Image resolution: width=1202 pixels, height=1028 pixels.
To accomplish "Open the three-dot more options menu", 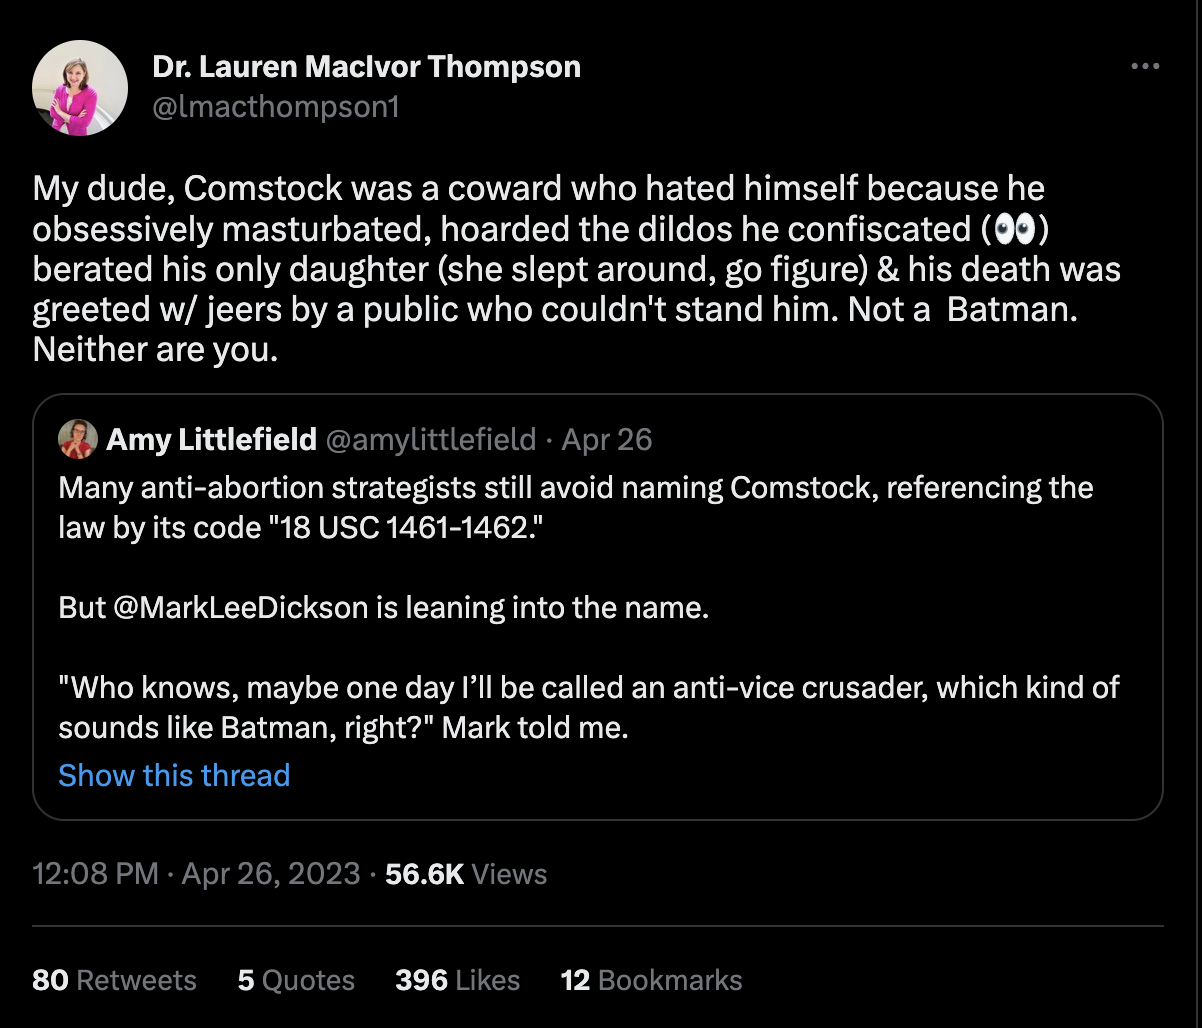I will (x=1144, y=67).
